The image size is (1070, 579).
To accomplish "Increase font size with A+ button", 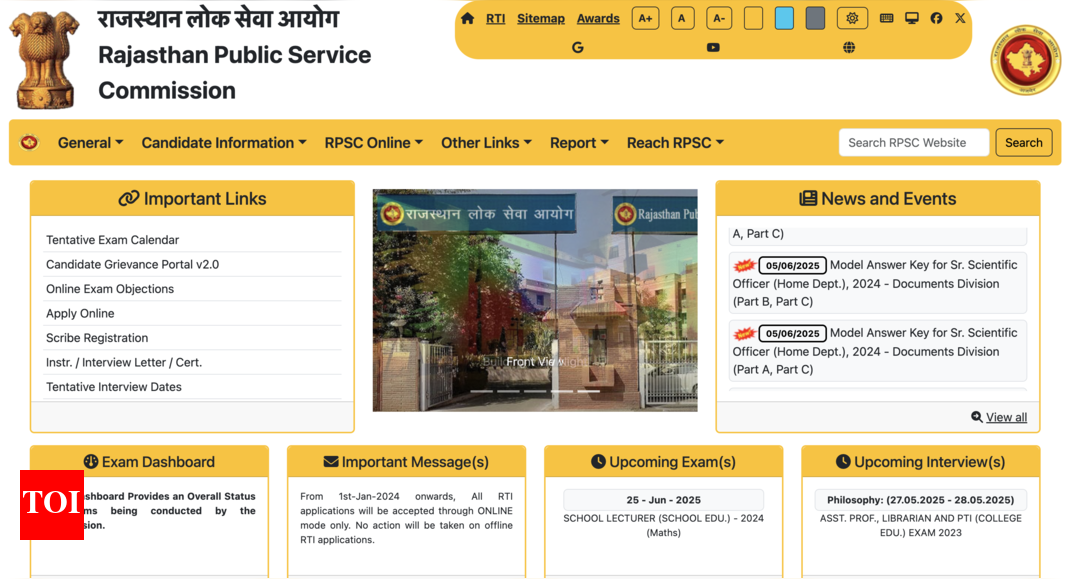I will (x=645, y=18).
